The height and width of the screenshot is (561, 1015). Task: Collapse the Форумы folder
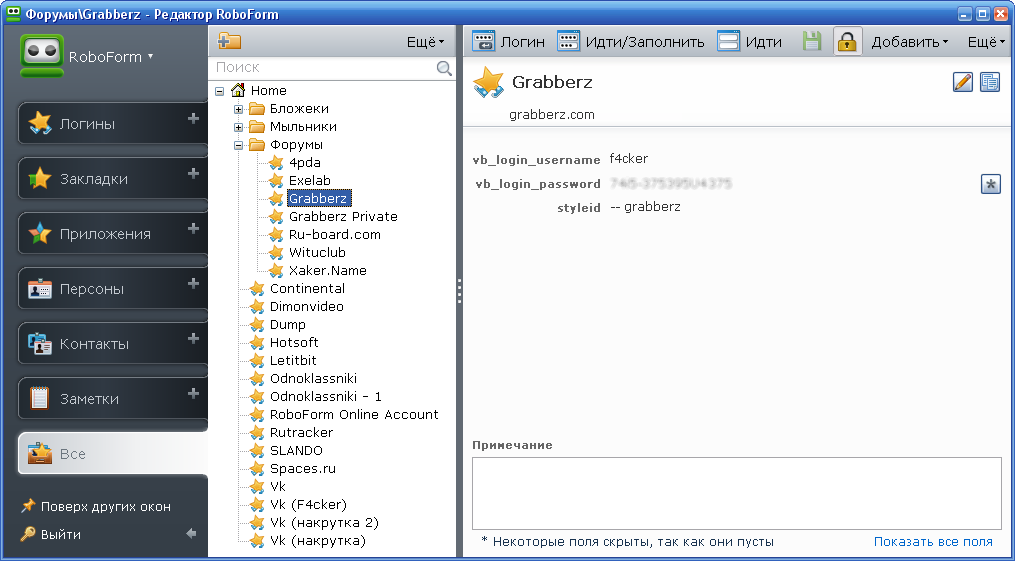(239, 145)
